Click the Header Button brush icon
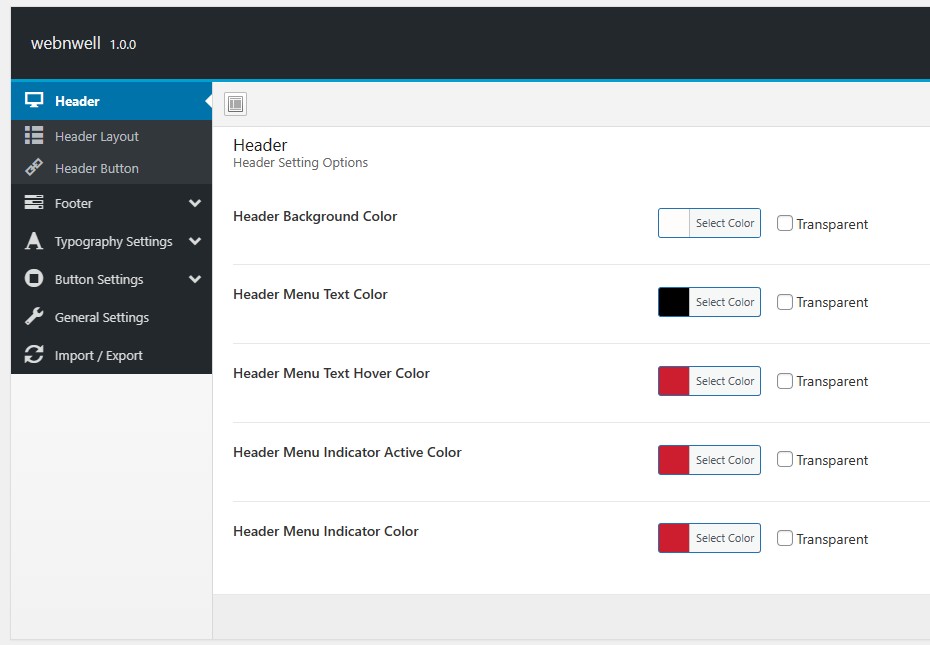The height and width of the screenshot is (645, 930). click(36, 168)
